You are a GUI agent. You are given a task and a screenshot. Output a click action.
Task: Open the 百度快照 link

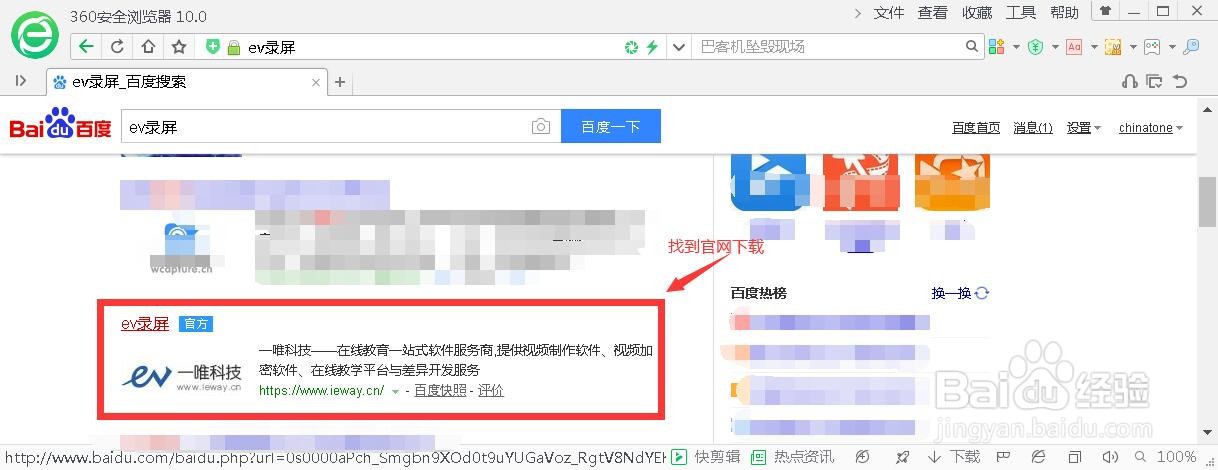click(440, 391)
